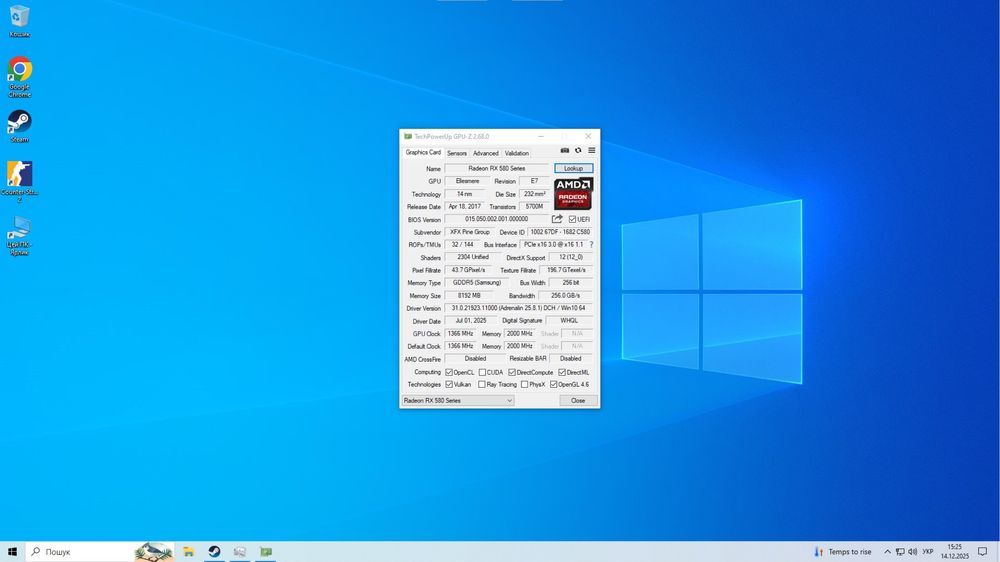Toggle the UEFI checkbox
Image resolution: width=1000 pixels, height=562 pixels.
click(x=572, y=219)
